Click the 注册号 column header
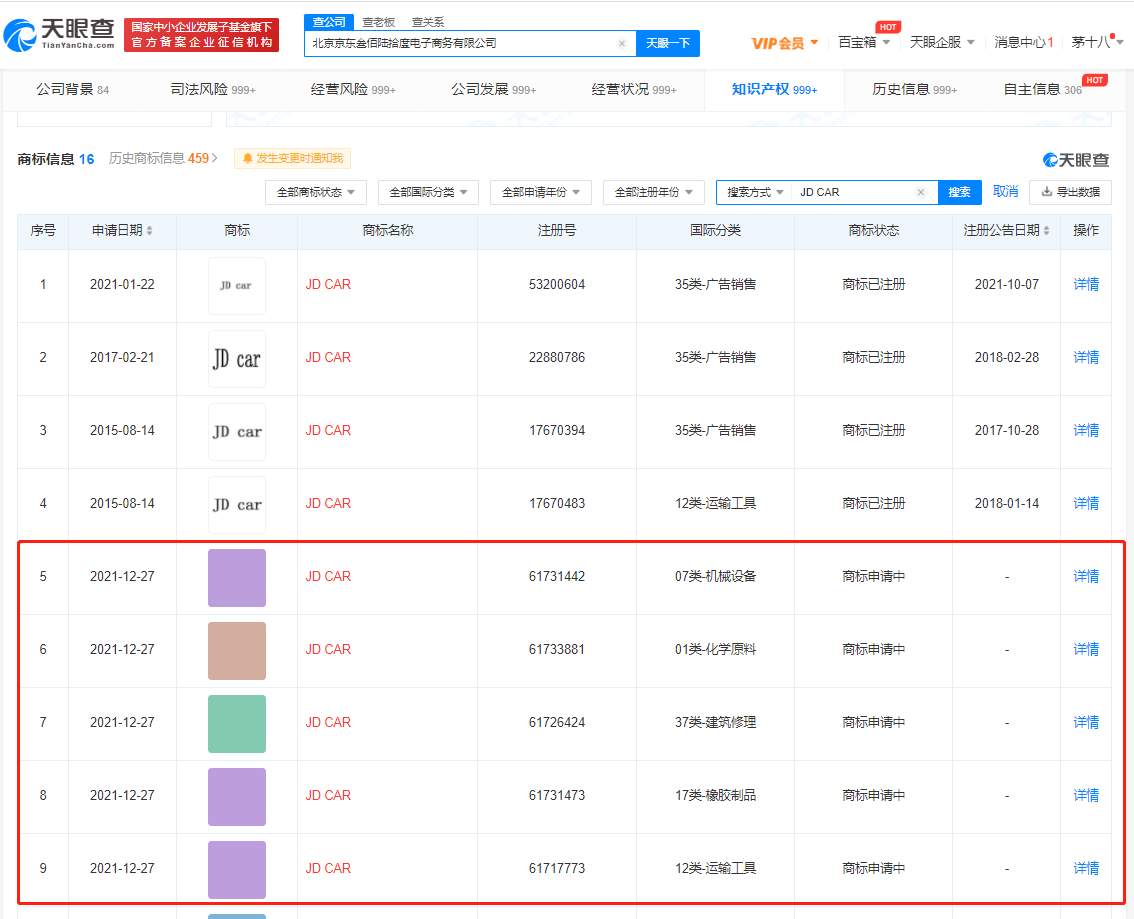 point(557,231)
